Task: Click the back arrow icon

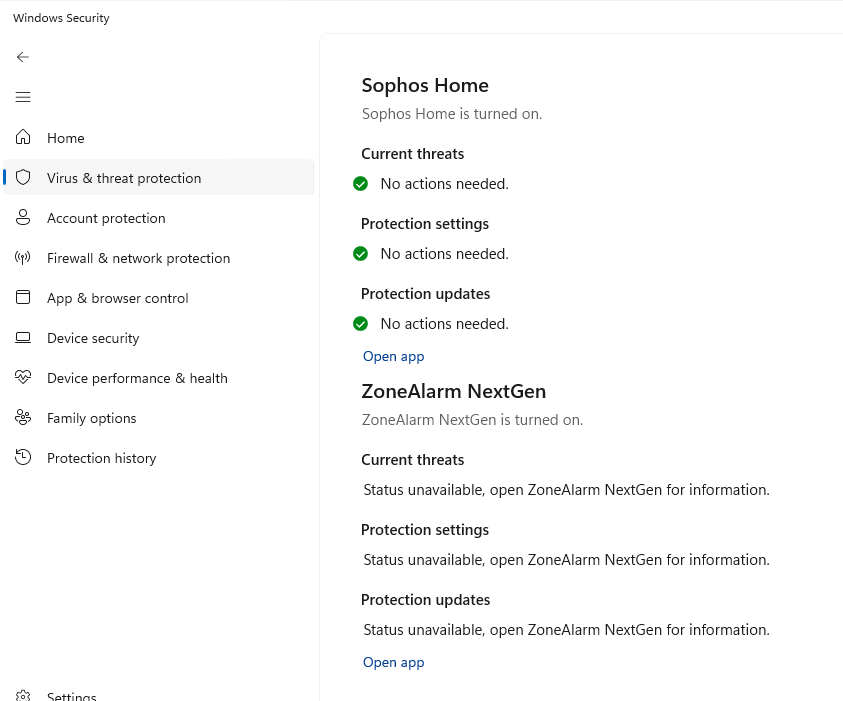Action: [23, 57]
